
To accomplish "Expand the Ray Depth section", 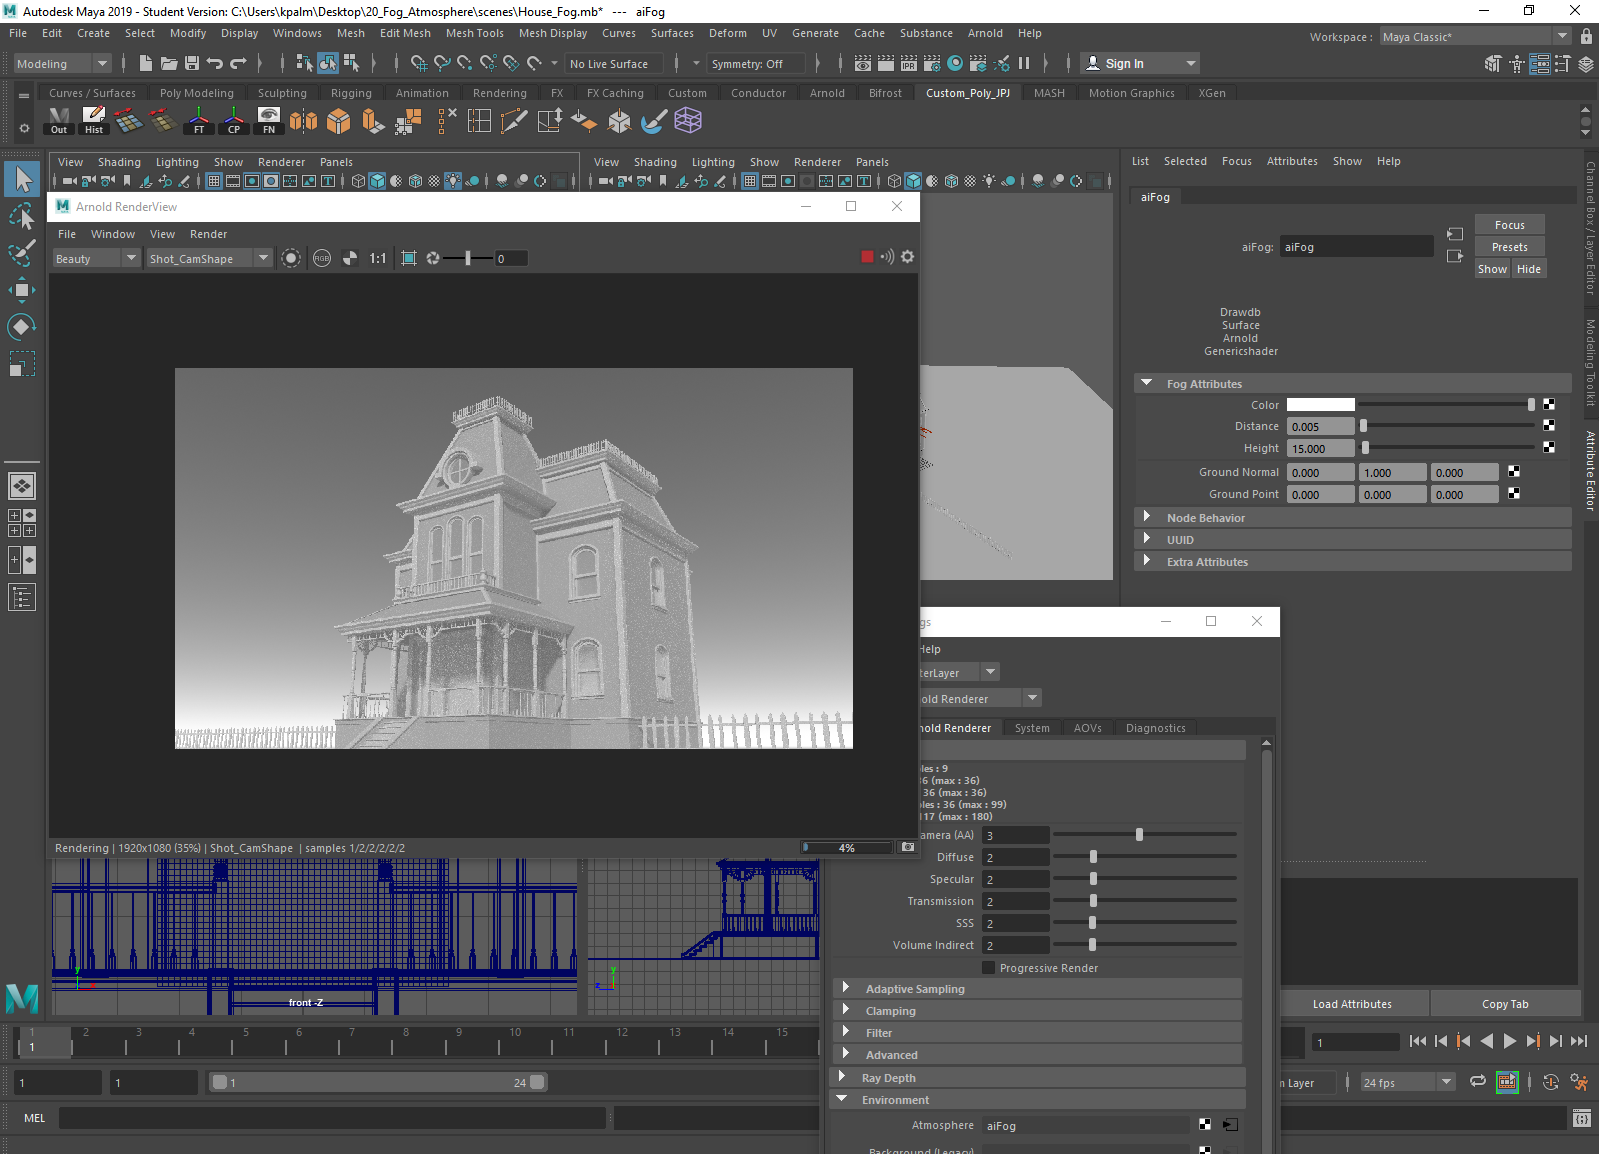I will point(842,1077).
